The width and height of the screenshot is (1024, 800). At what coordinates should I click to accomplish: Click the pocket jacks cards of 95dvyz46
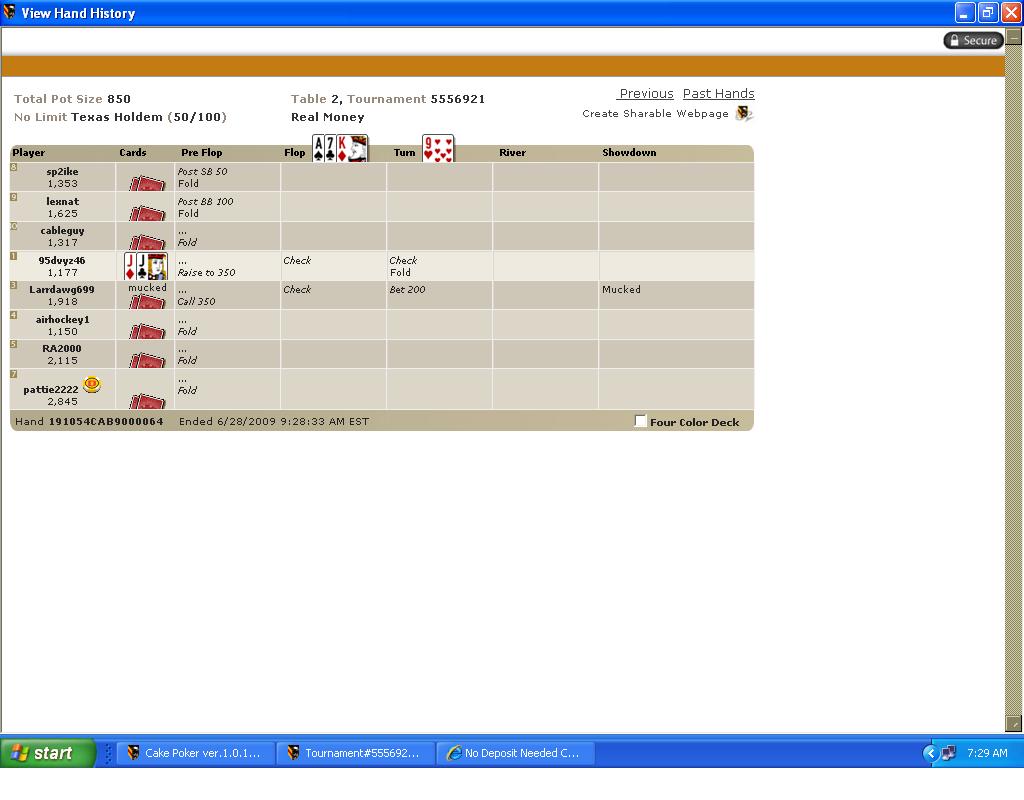[145, 266]
